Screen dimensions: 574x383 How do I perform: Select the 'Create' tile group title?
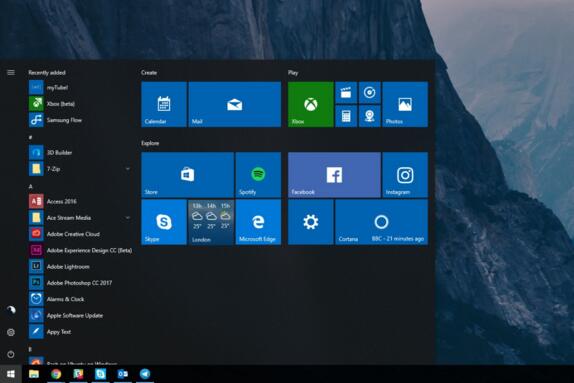click(149, 72)
